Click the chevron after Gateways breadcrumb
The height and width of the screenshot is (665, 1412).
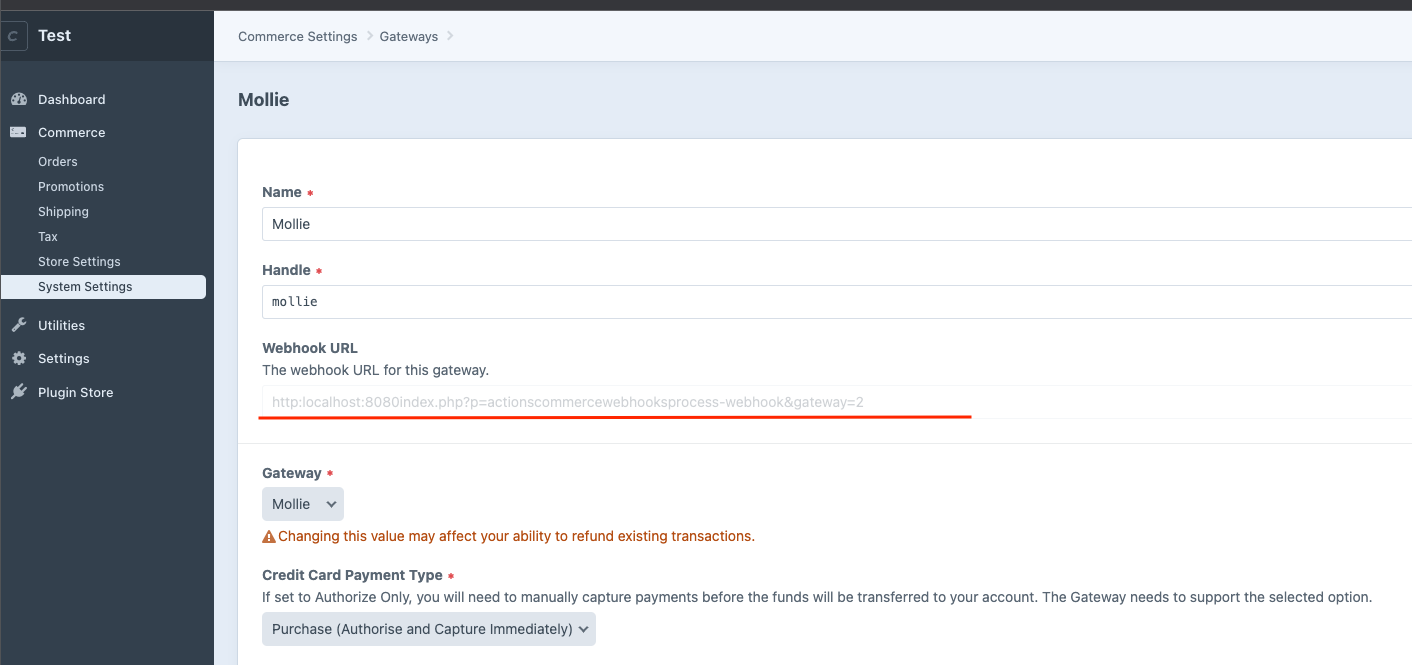[450, 36]
